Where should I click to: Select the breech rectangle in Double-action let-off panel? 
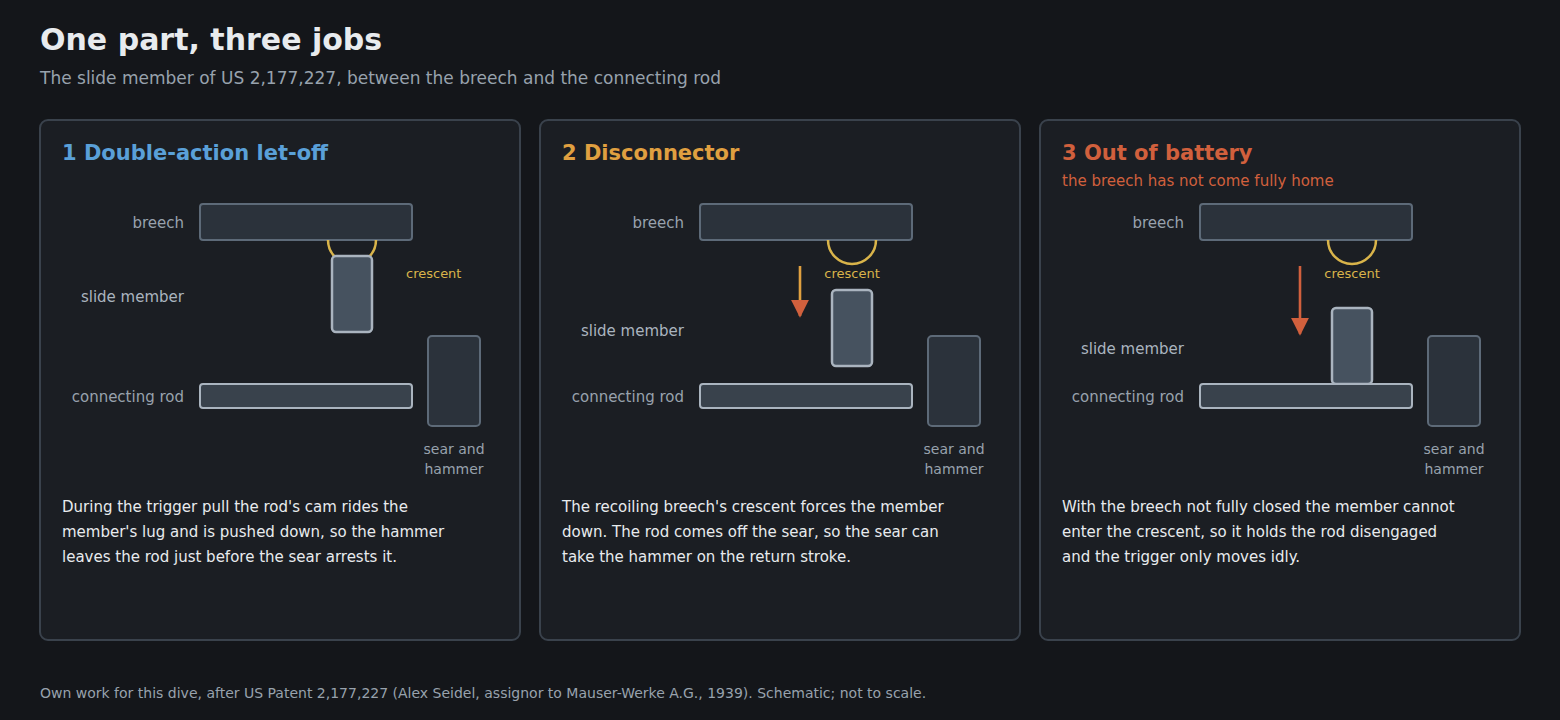click(x=306, y=222)
